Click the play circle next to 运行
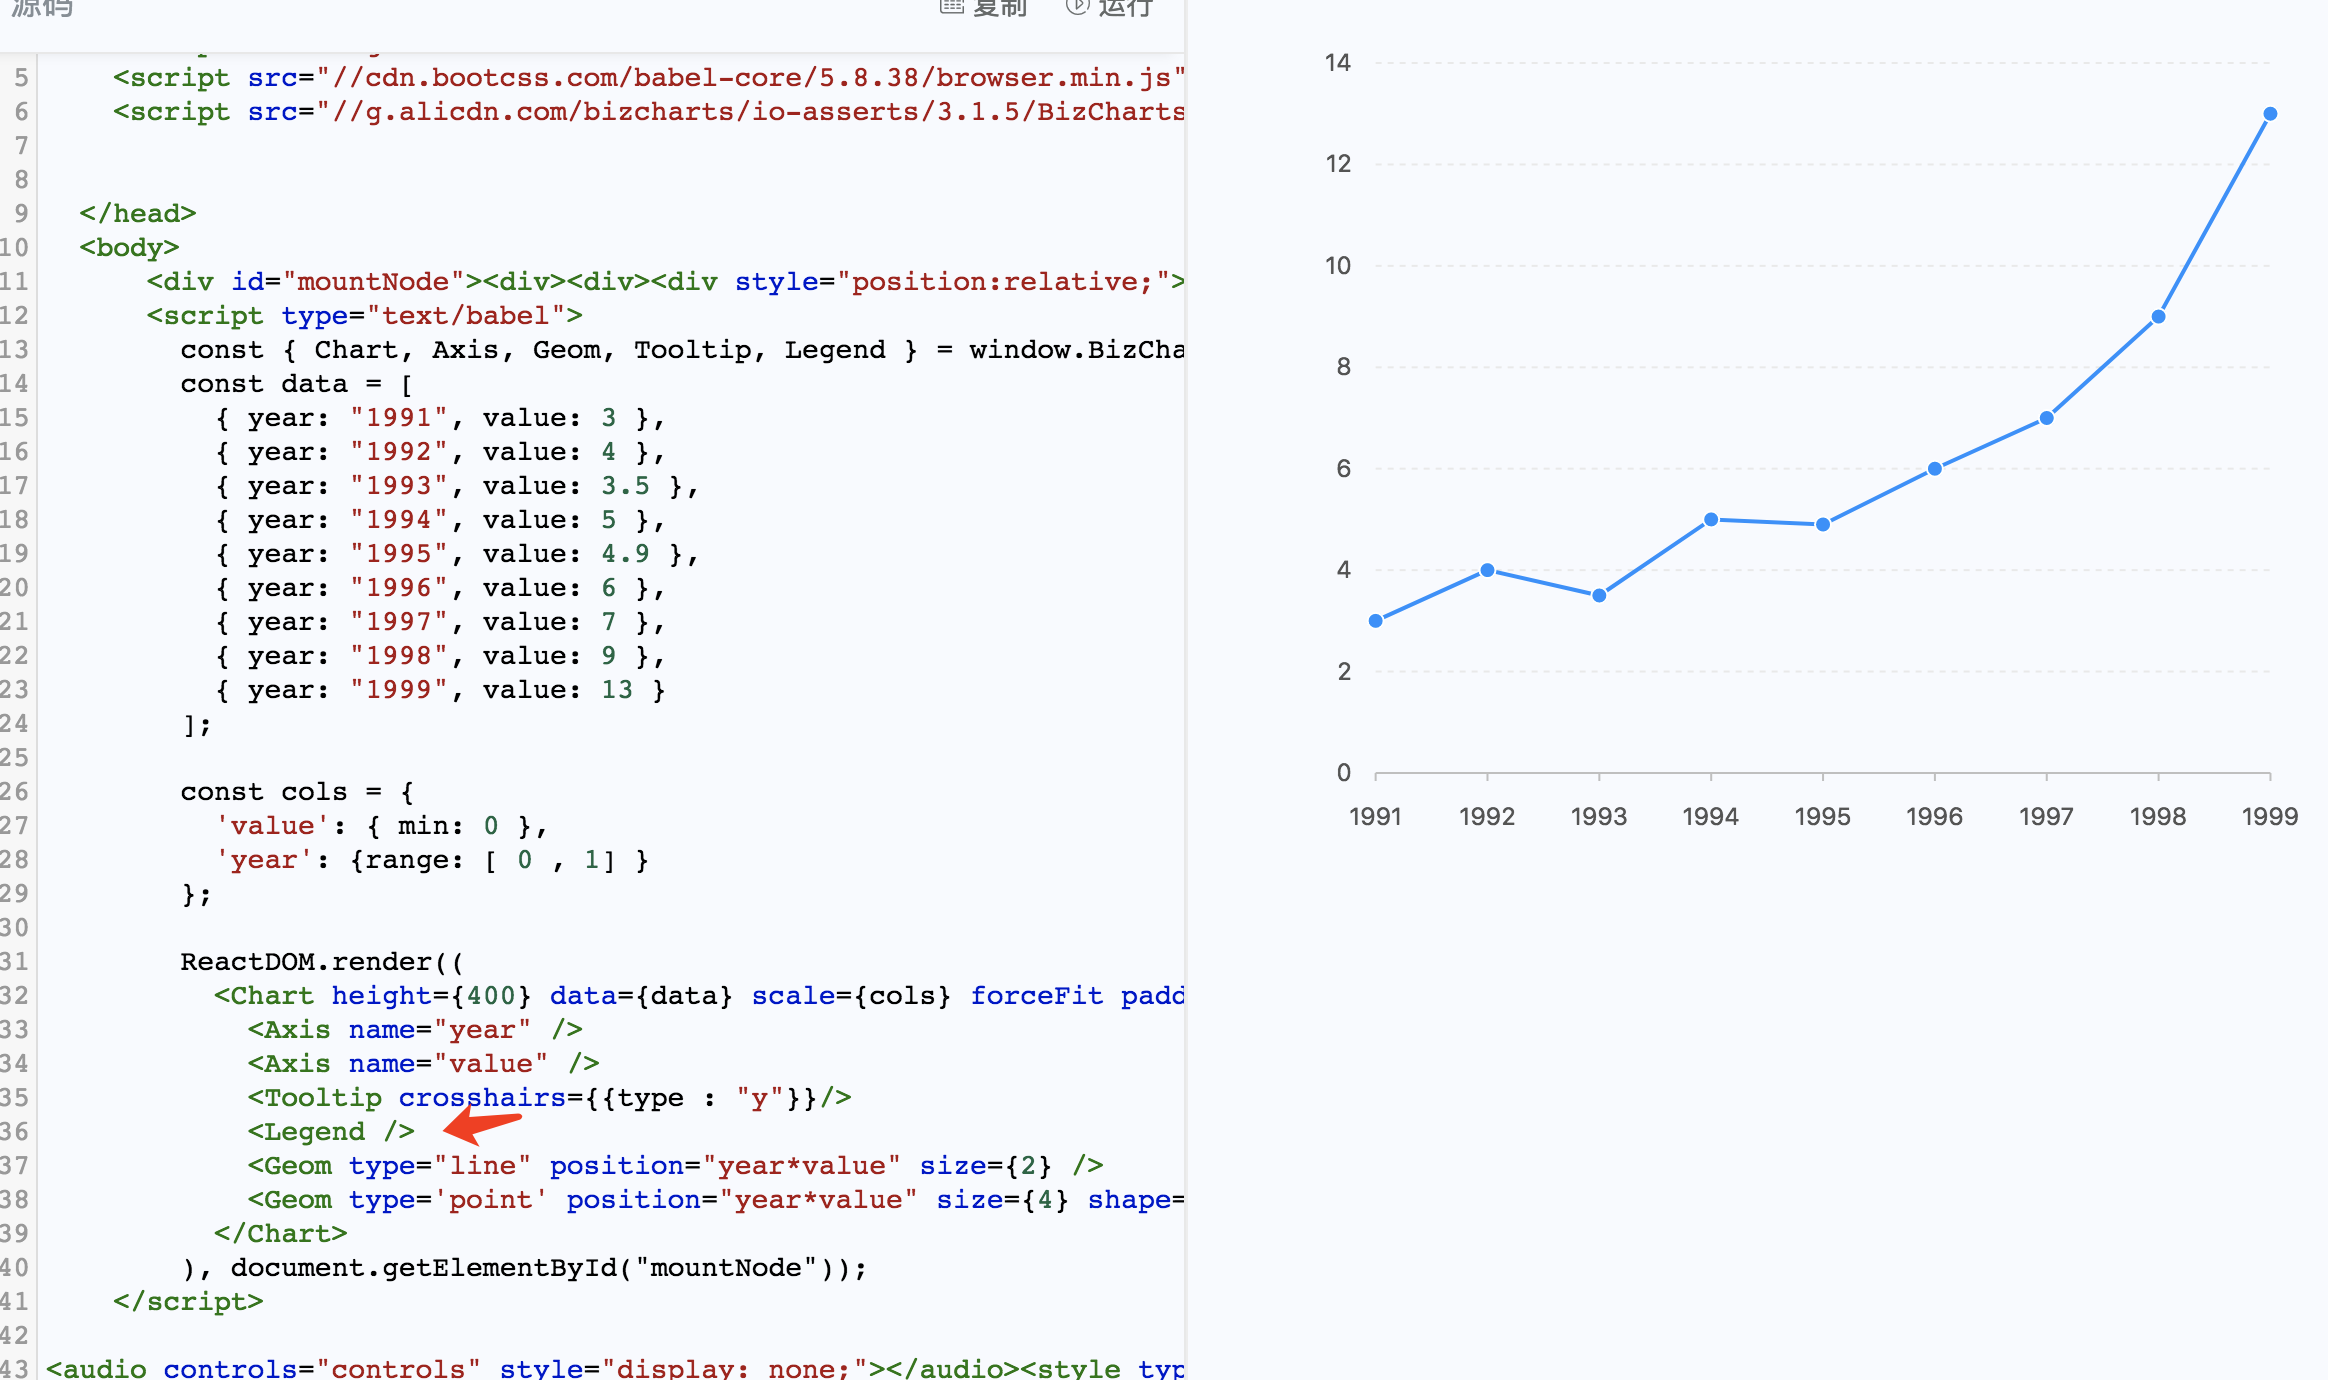 click(x=1077, y=8)
